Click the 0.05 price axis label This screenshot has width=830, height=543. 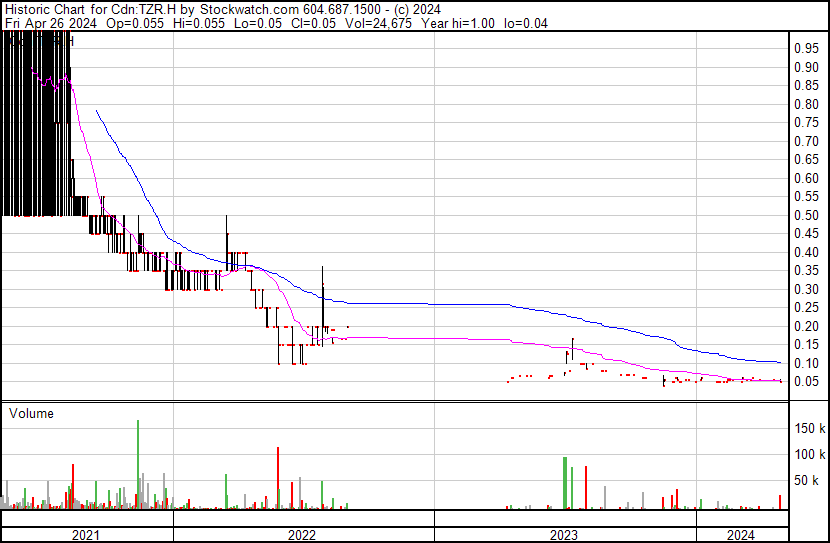click(x=807, y=382)
